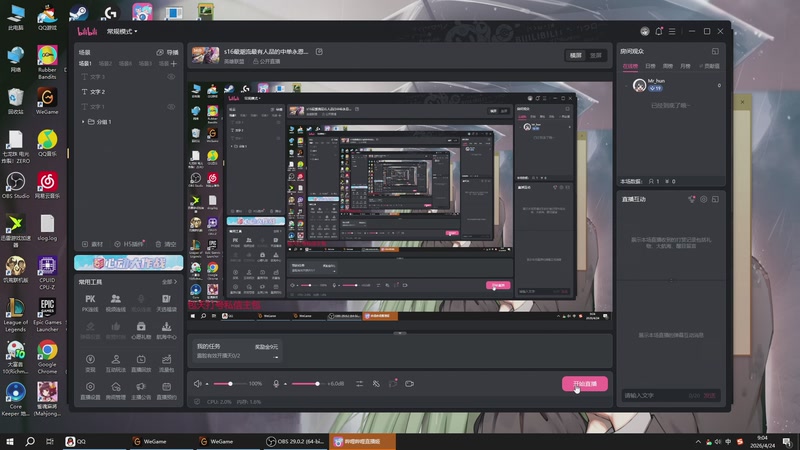
Task: Mute the speaker output icon
Action: pyautogui.click(x=197, y=384)
